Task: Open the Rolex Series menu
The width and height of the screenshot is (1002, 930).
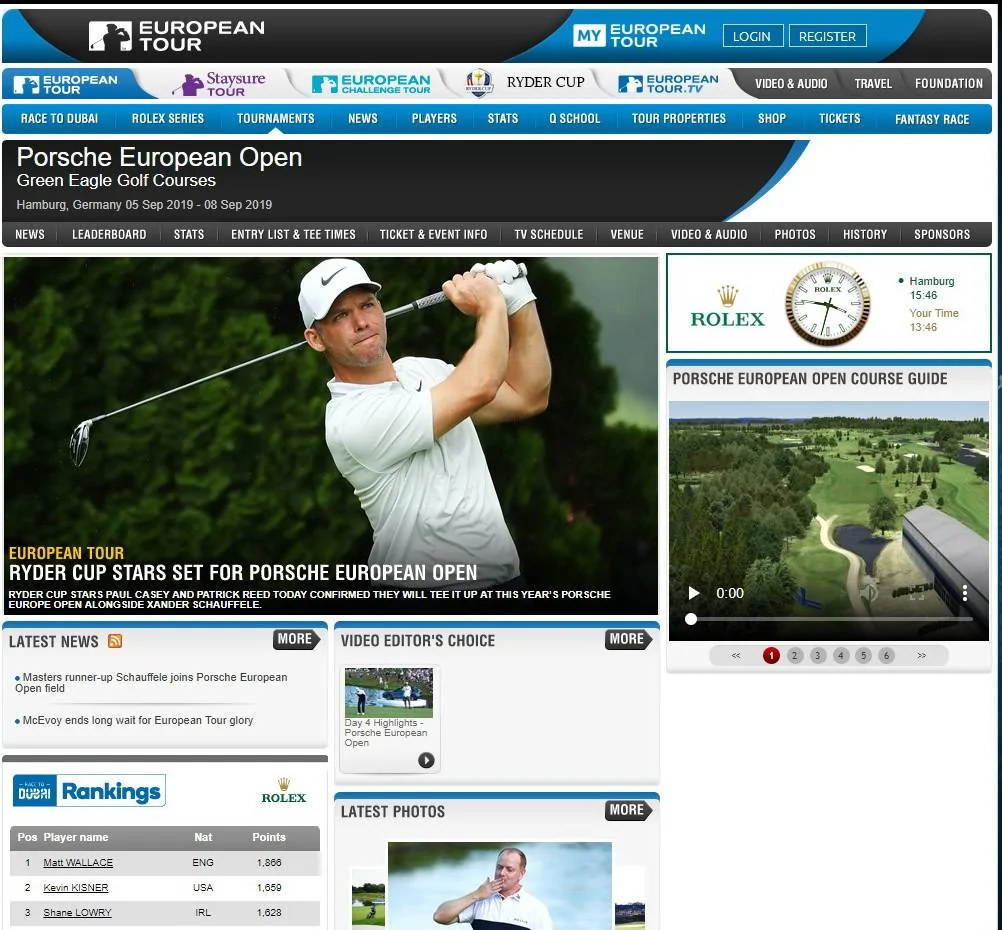Action: point(167,119)
